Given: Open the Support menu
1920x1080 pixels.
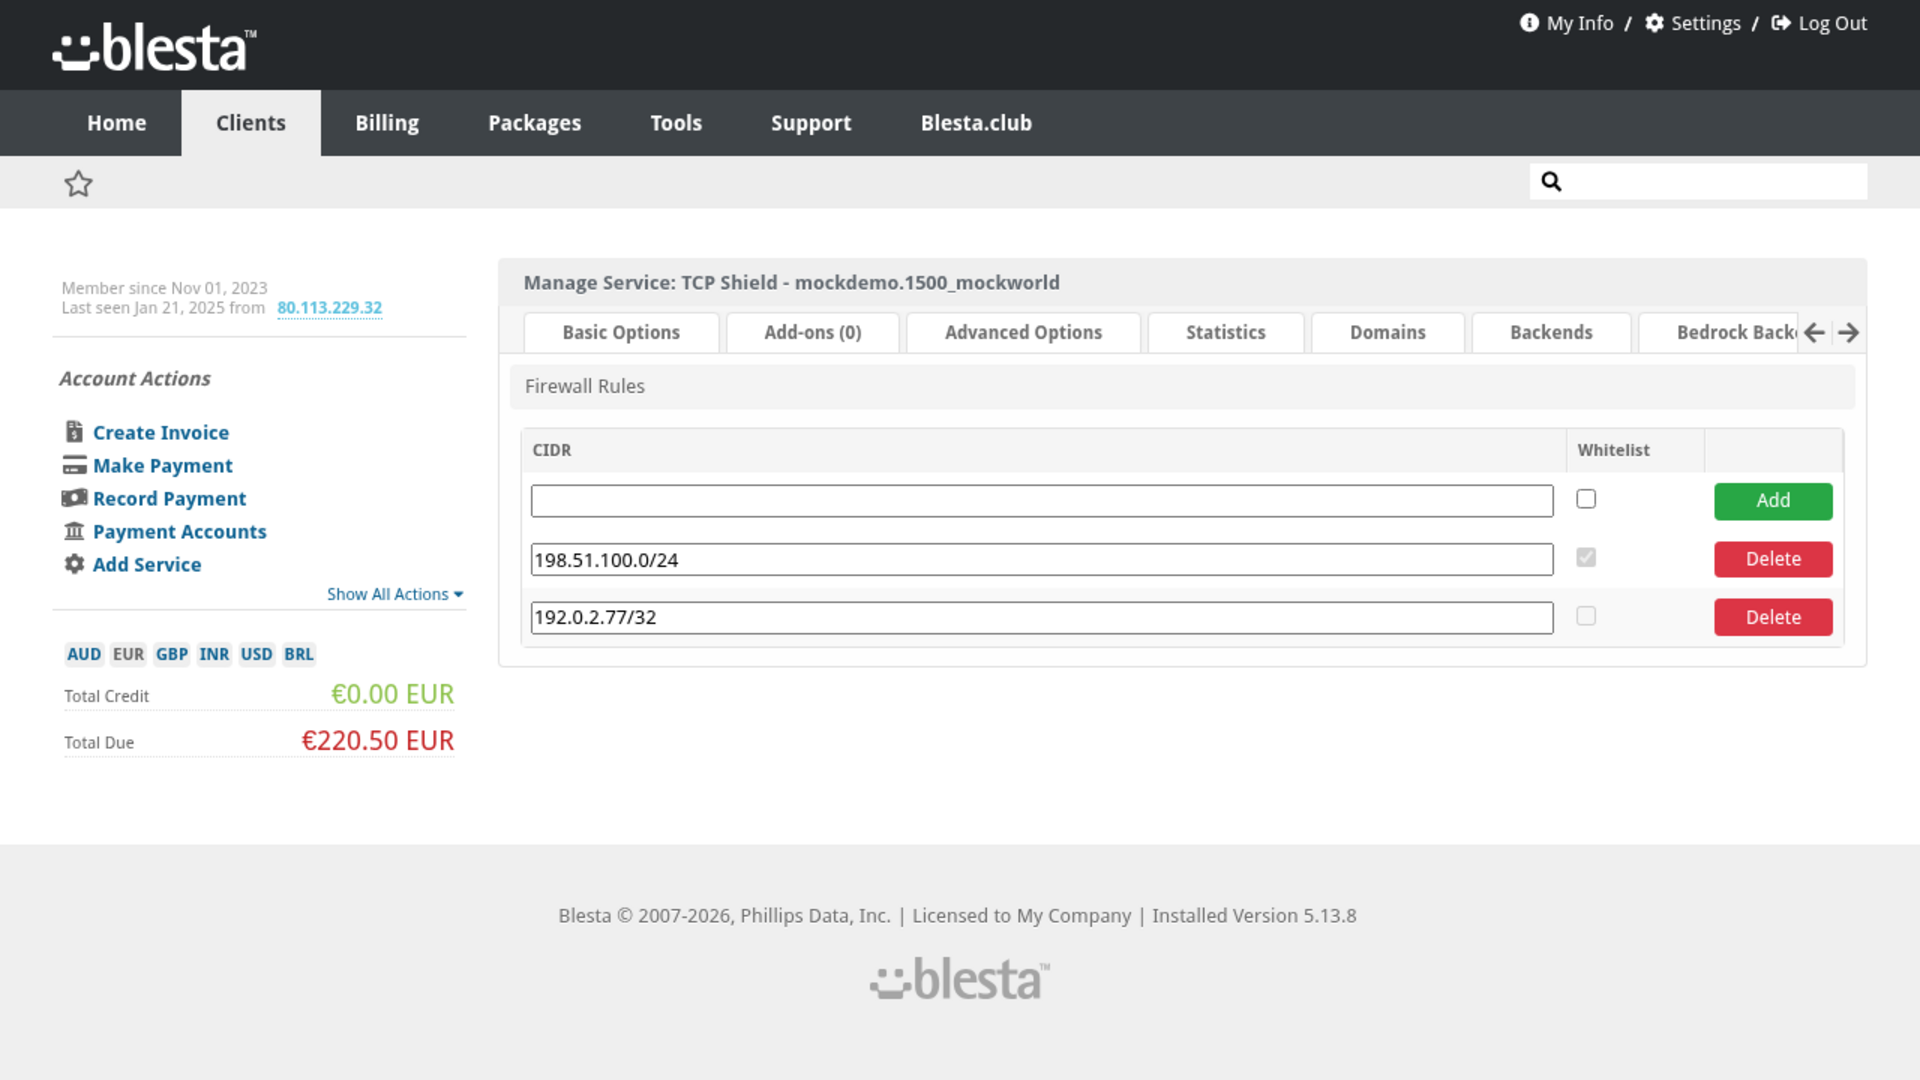Looking at the screenshot, I should coord(811,123).
